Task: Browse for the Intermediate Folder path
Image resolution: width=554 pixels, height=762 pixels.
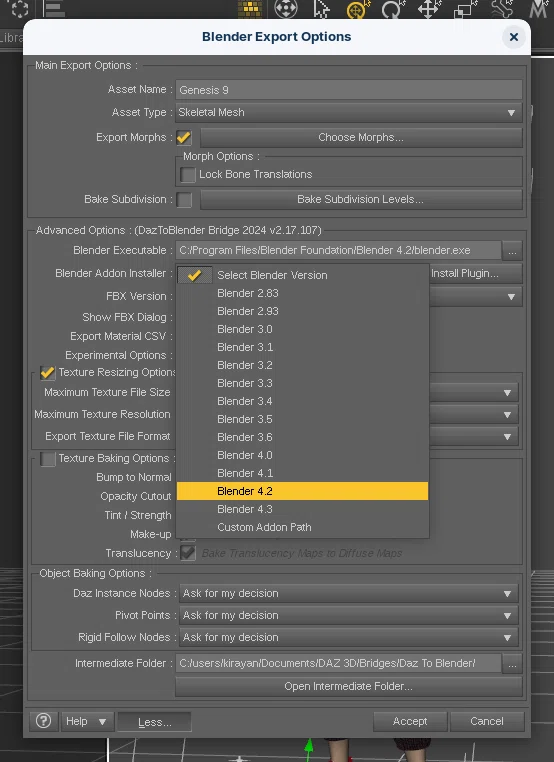Action: [x=512, y=664]
